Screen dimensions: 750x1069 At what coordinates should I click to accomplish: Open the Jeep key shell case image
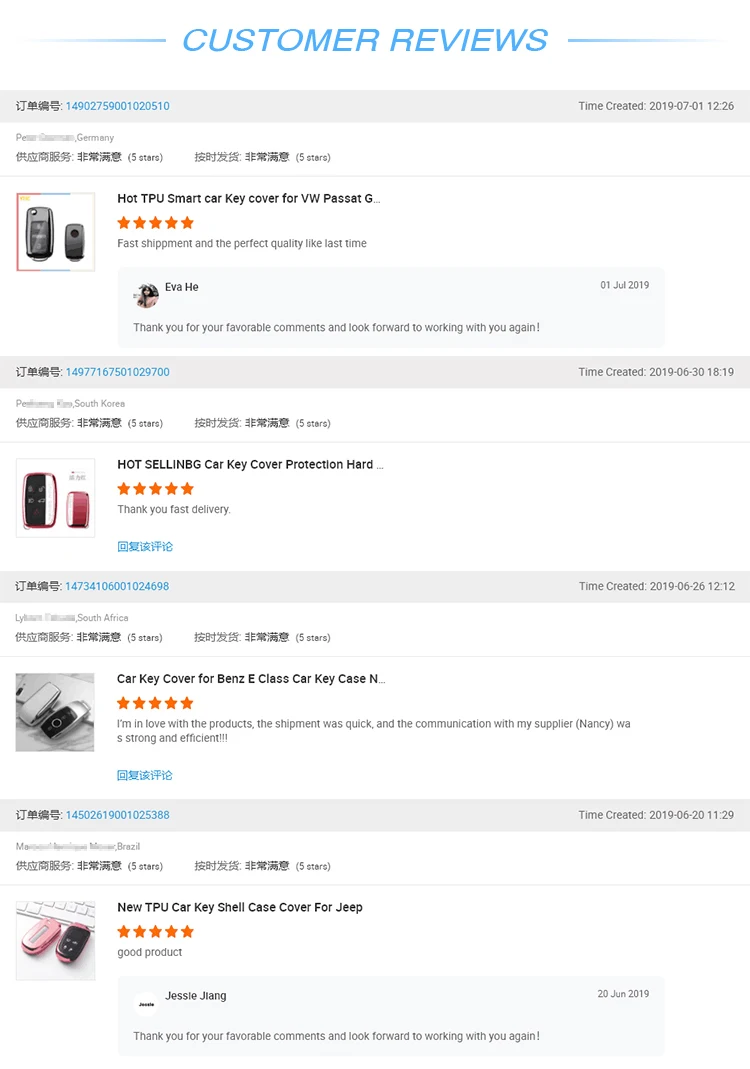tap(56, 940)
